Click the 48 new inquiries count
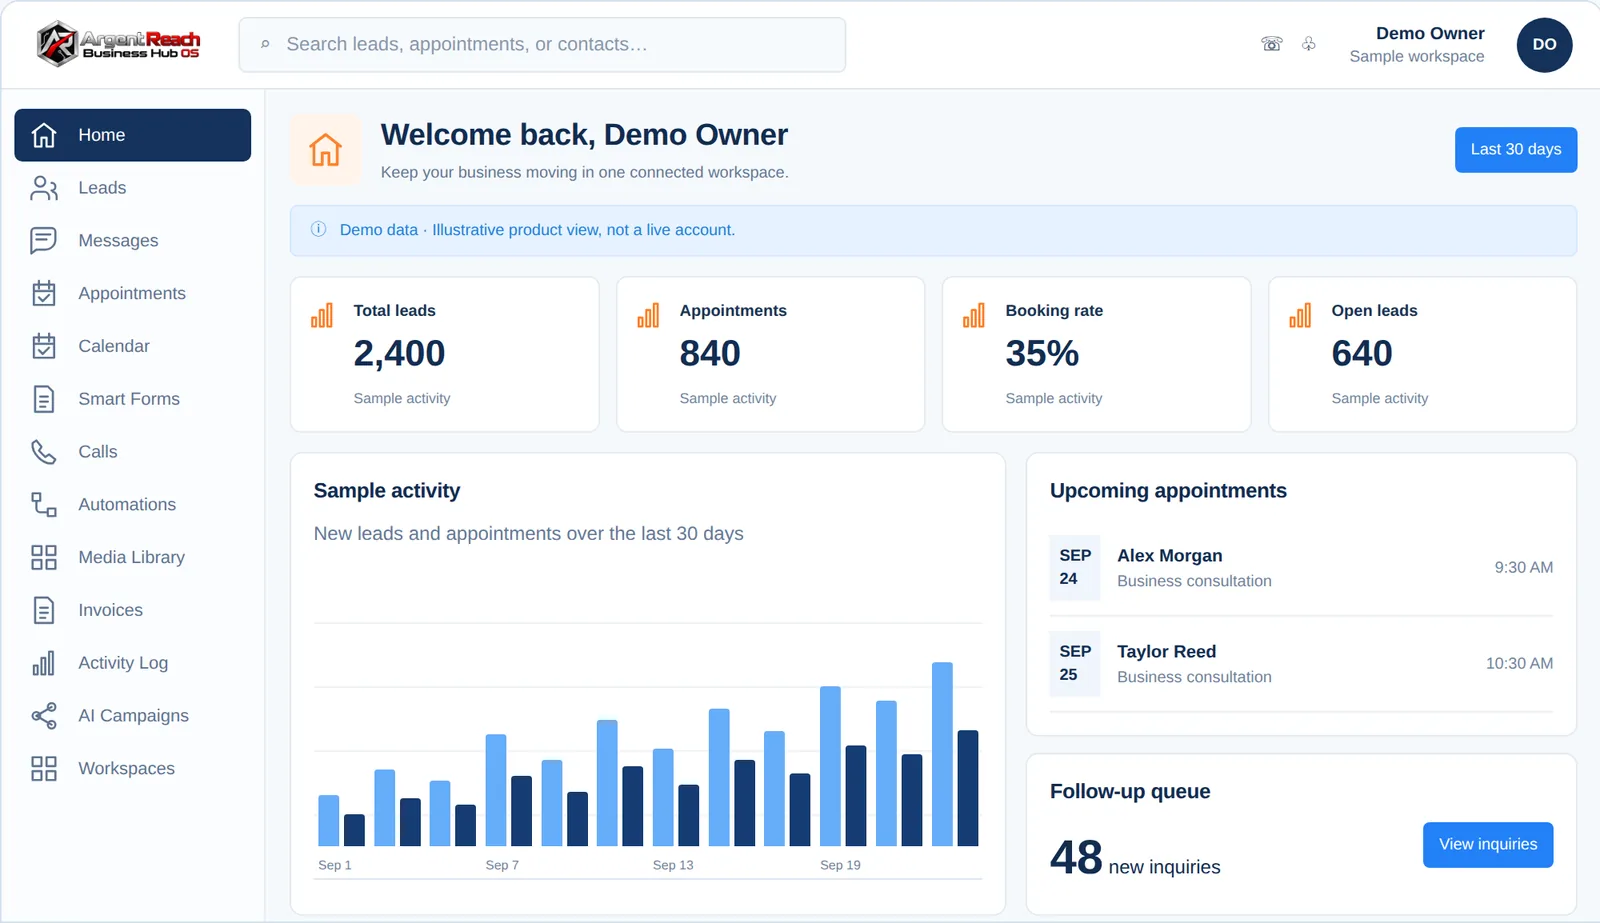 pos(1135,858)
